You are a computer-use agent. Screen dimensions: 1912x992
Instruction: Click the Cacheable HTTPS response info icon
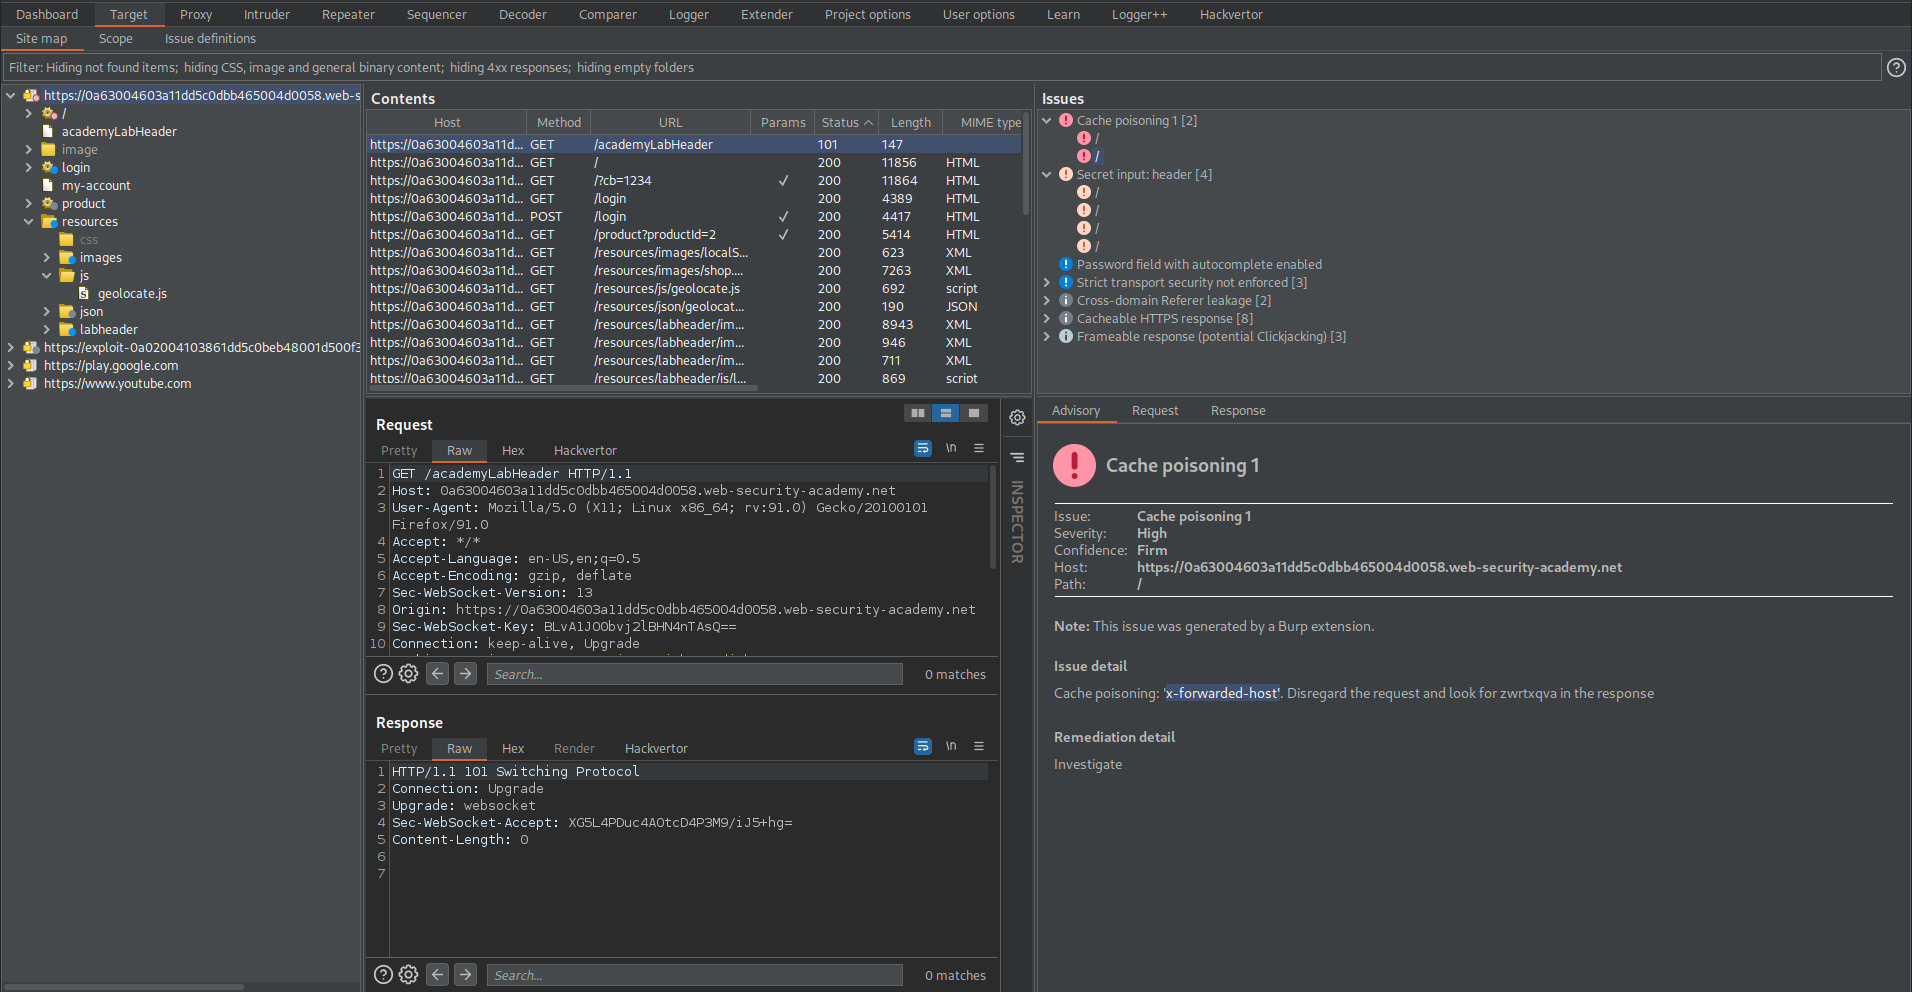click(x=1066, y=318)
